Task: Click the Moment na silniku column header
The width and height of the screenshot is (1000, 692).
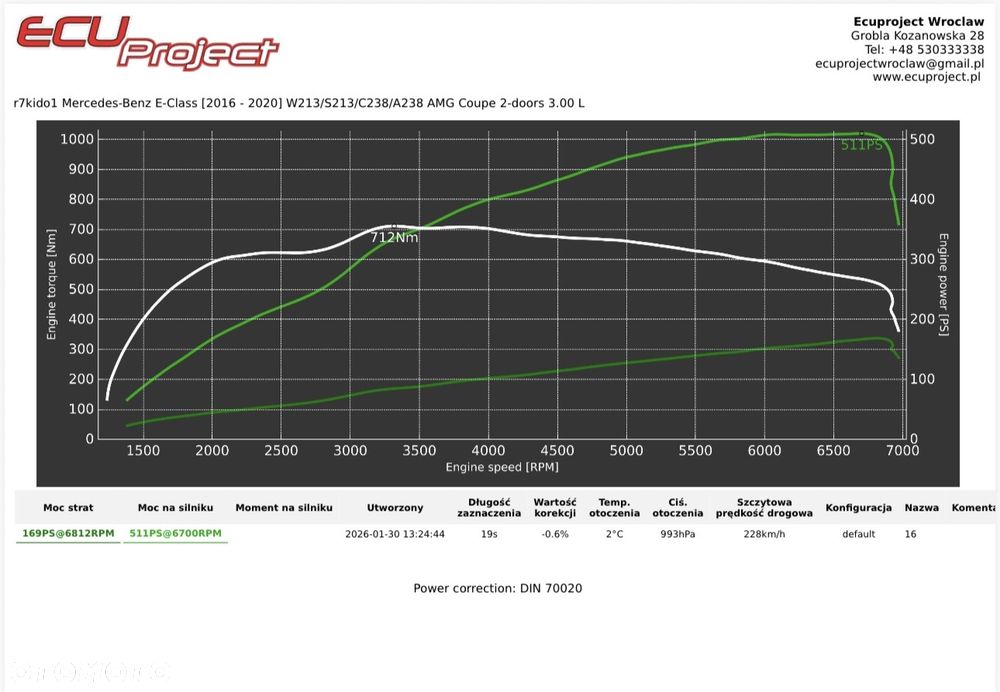Action: (284, 508)
